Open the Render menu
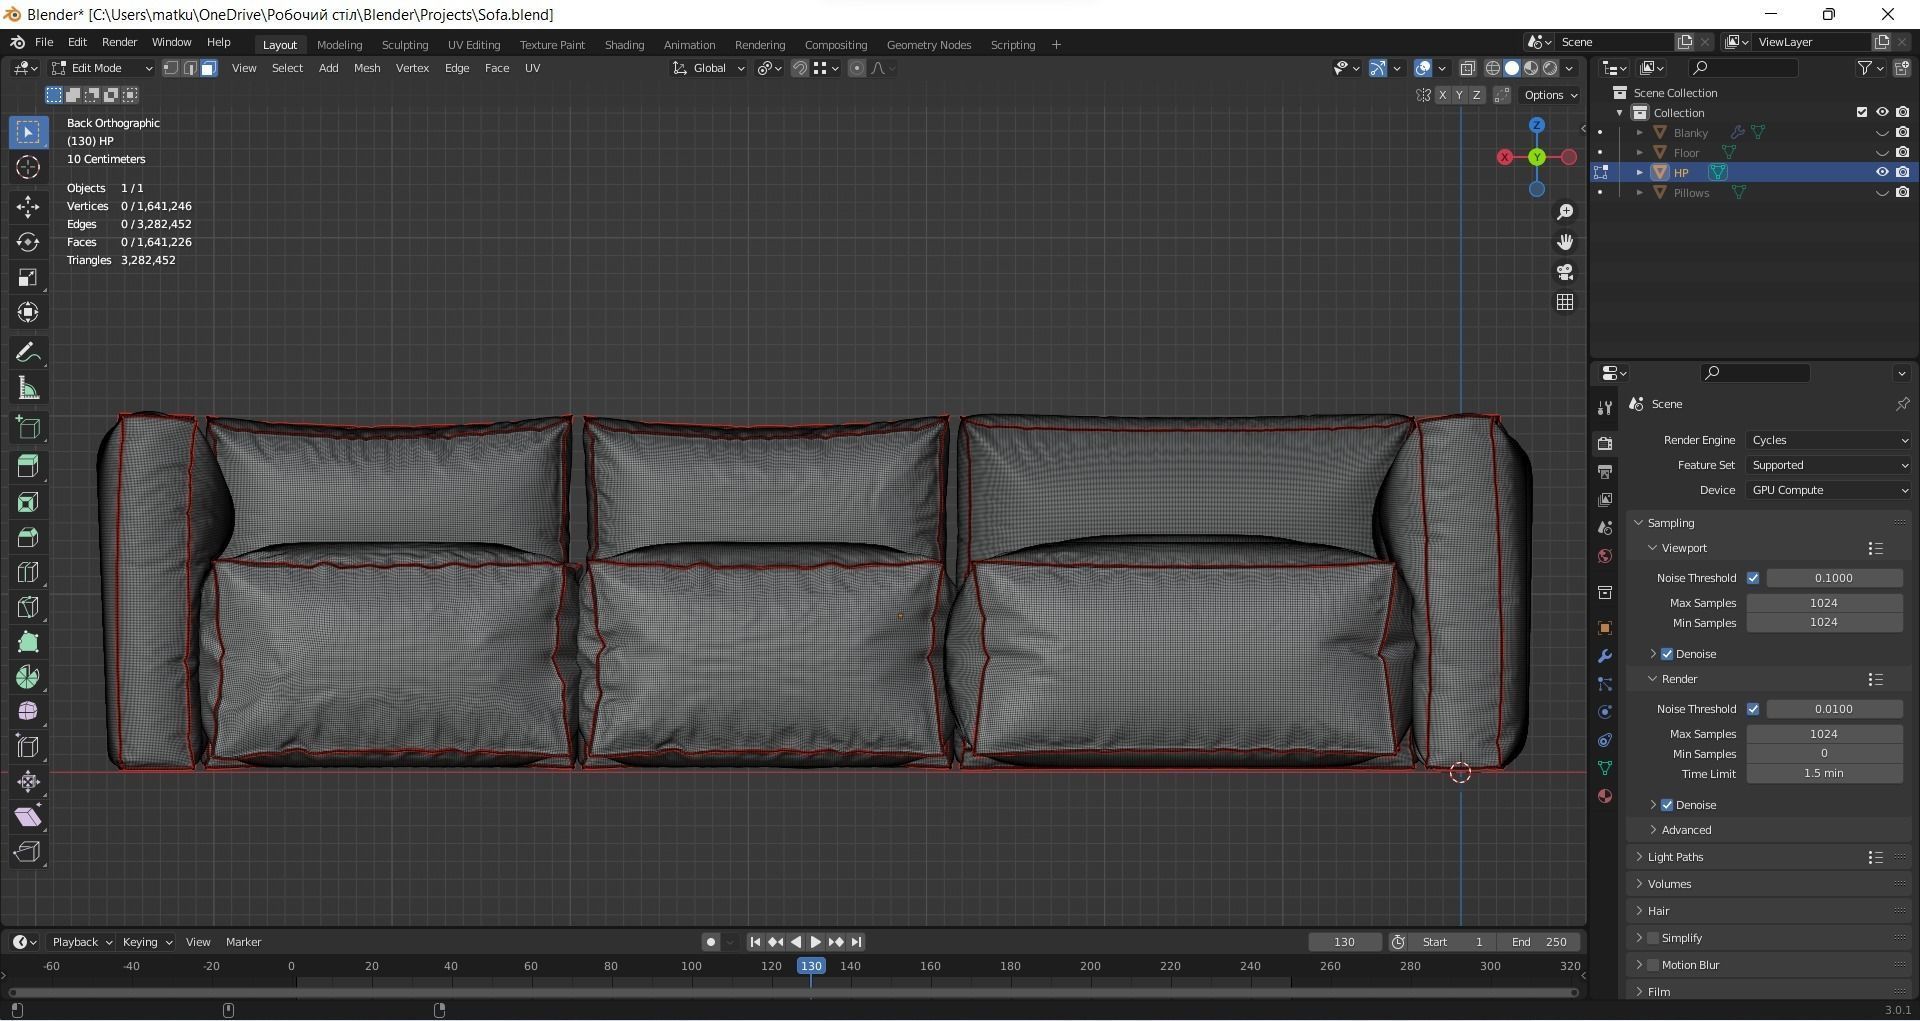The height and width of the screenshot is (1021, 1920). [119, 42]
